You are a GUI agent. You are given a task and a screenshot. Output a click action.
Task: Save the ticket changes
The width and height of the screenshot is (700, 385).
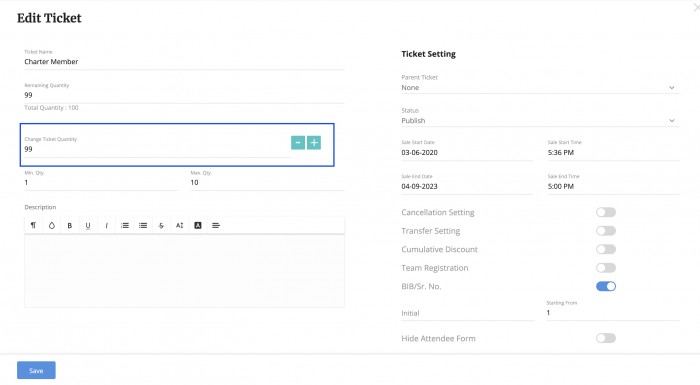pos(36,370)
